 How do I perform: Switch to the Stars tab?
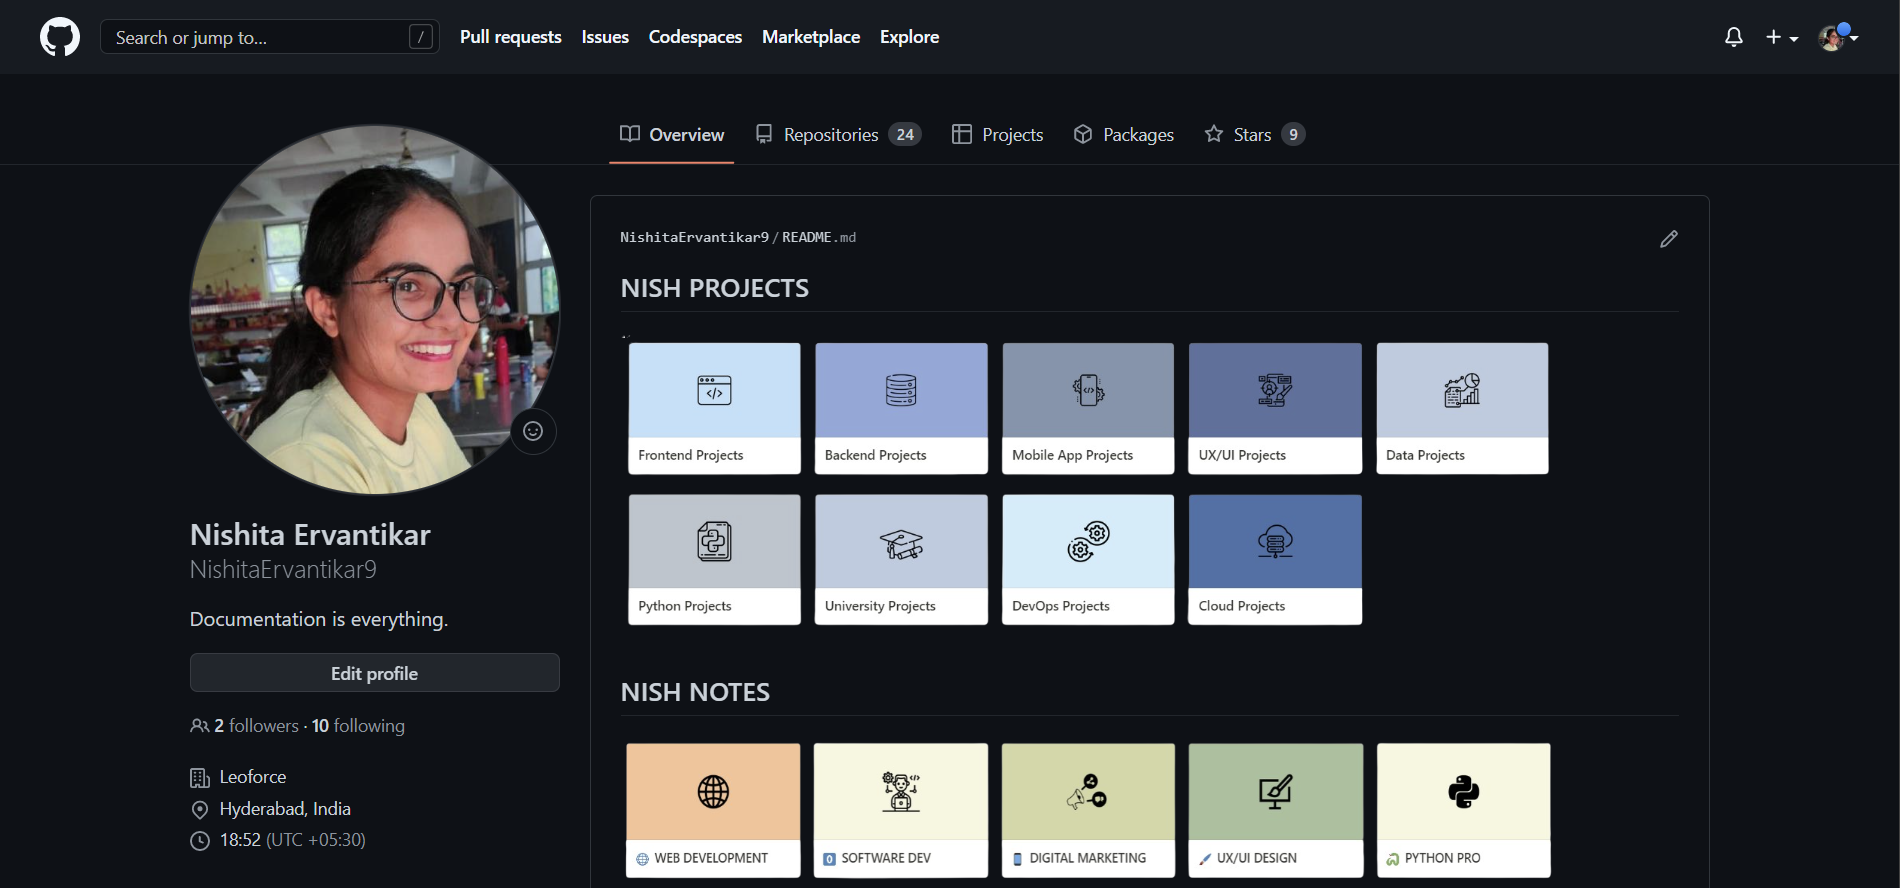click(x=1254, y=135)
